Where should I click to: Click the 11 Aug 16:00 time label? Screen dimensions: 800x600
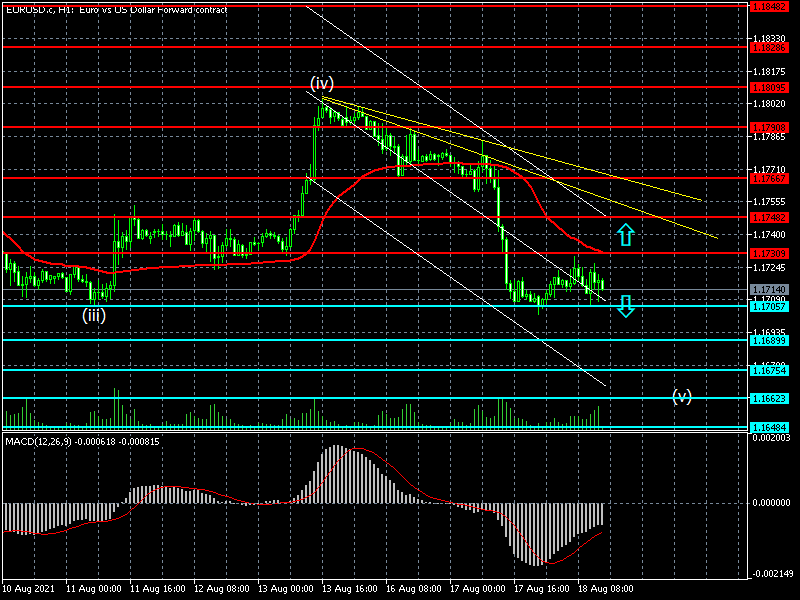(x=158, y=589)
